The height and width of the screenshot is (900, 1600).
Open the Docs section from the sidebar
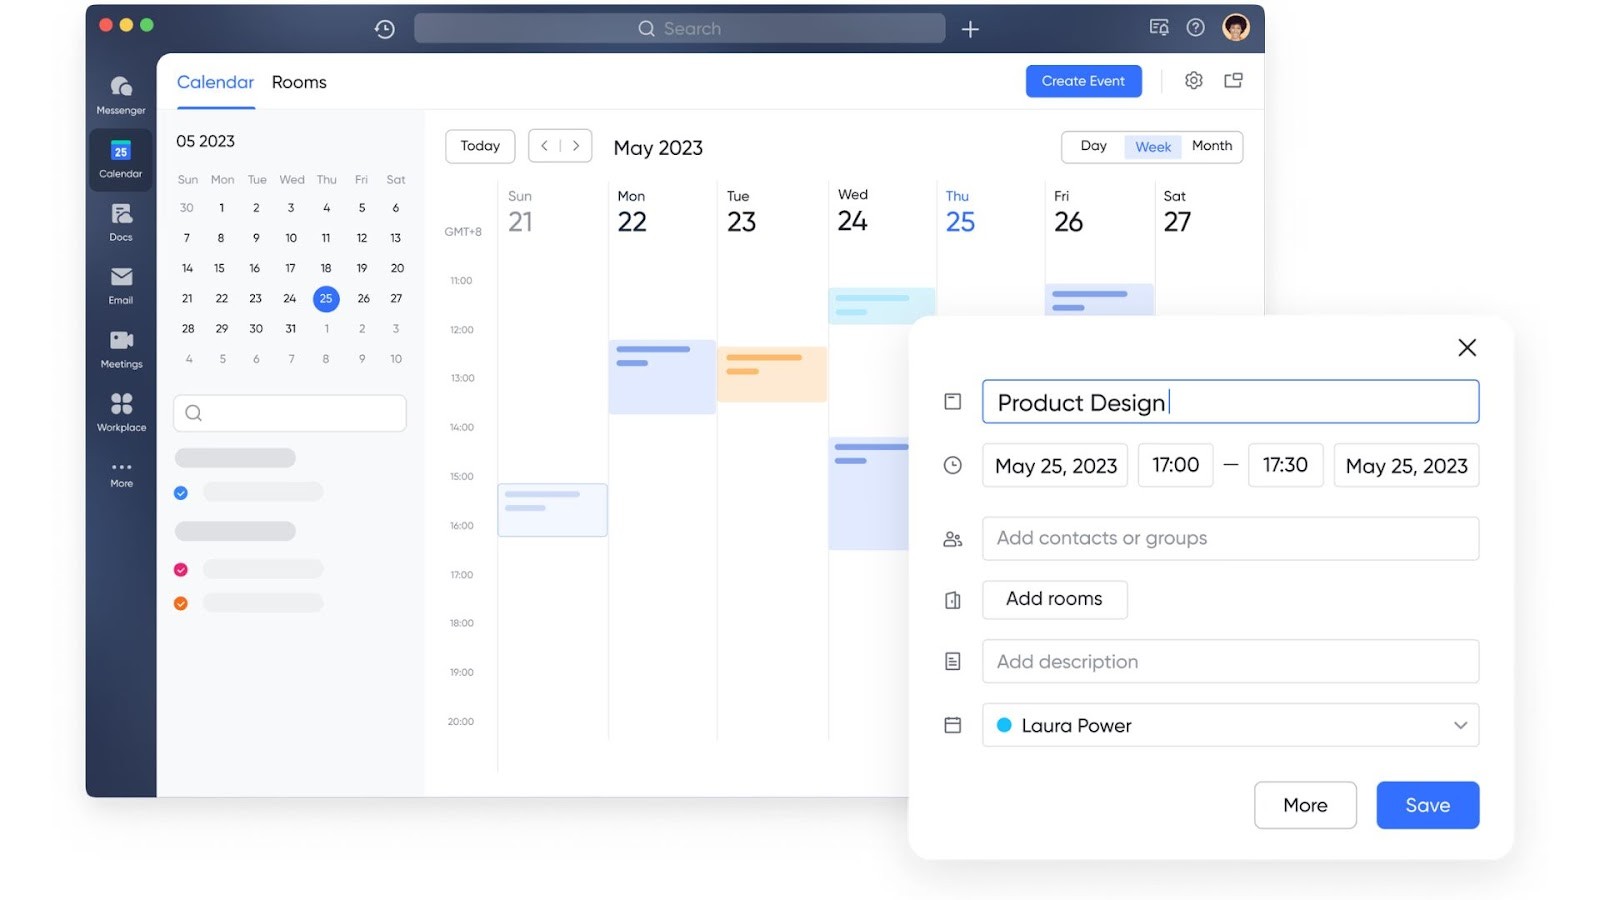click(x=120, y=220)
